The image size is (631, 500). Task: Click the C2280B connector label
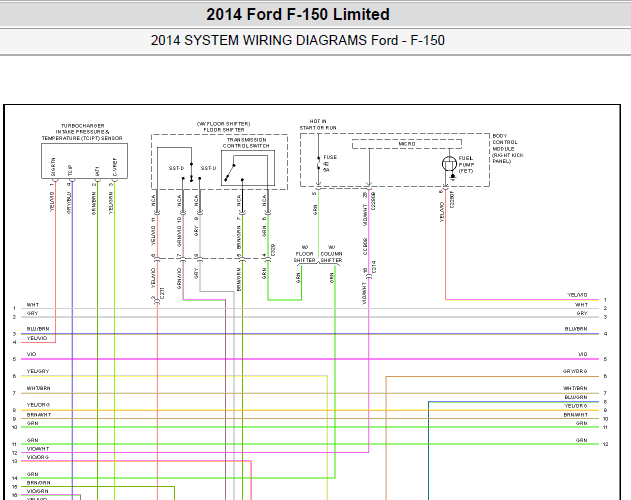373,201
